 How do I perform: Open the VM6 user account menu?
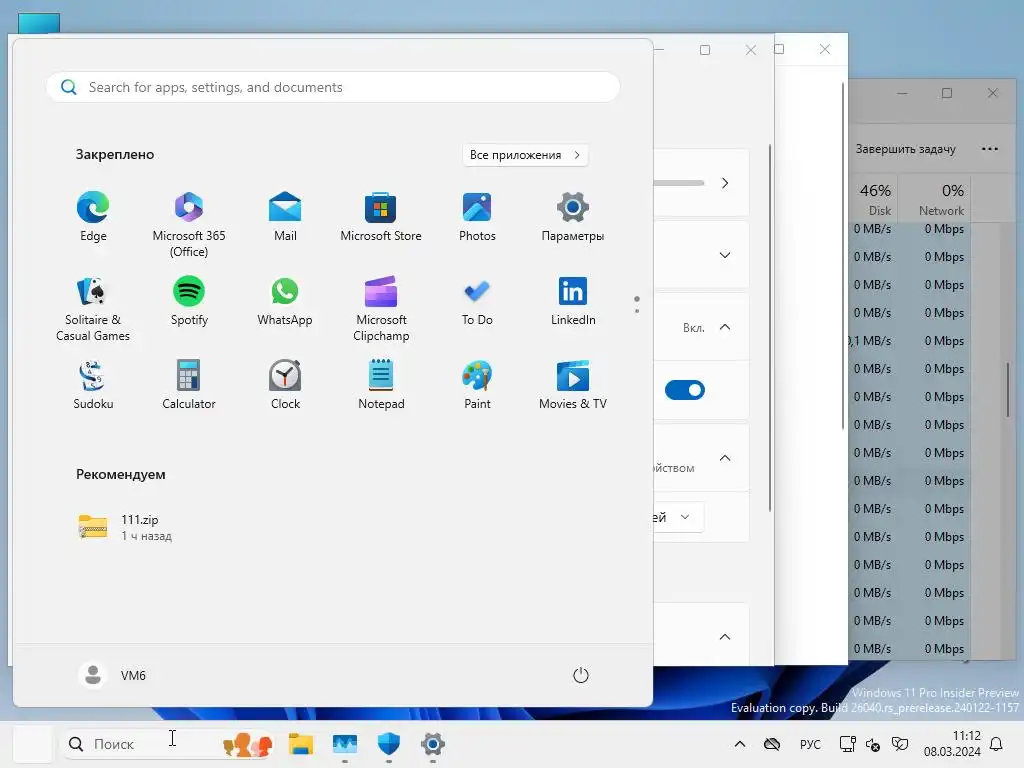click(x=112, y=675)
